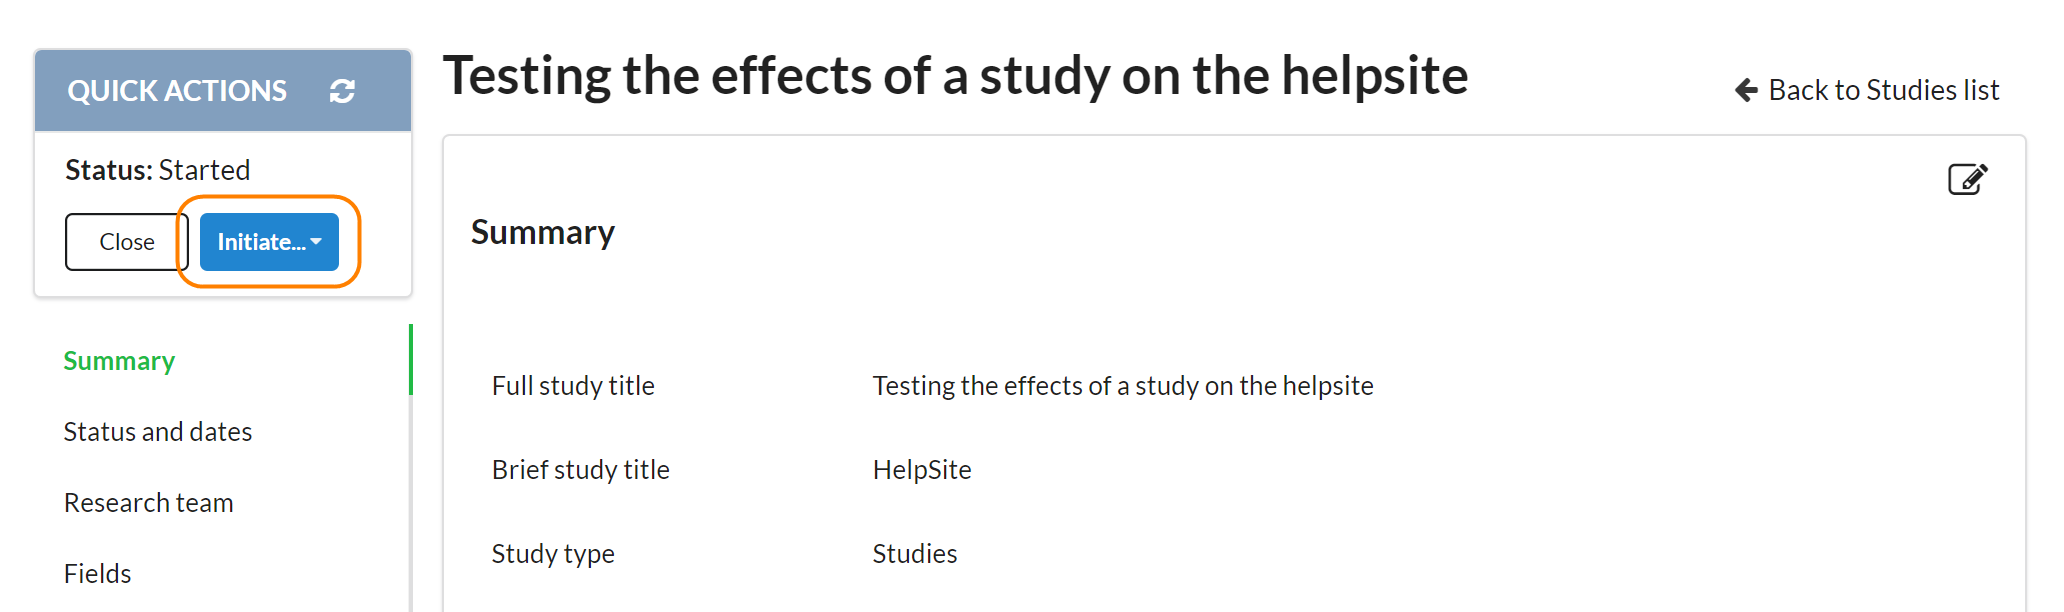Select the Summary sidebar section
The image size is (2064, 612).
tap(119, 361)
